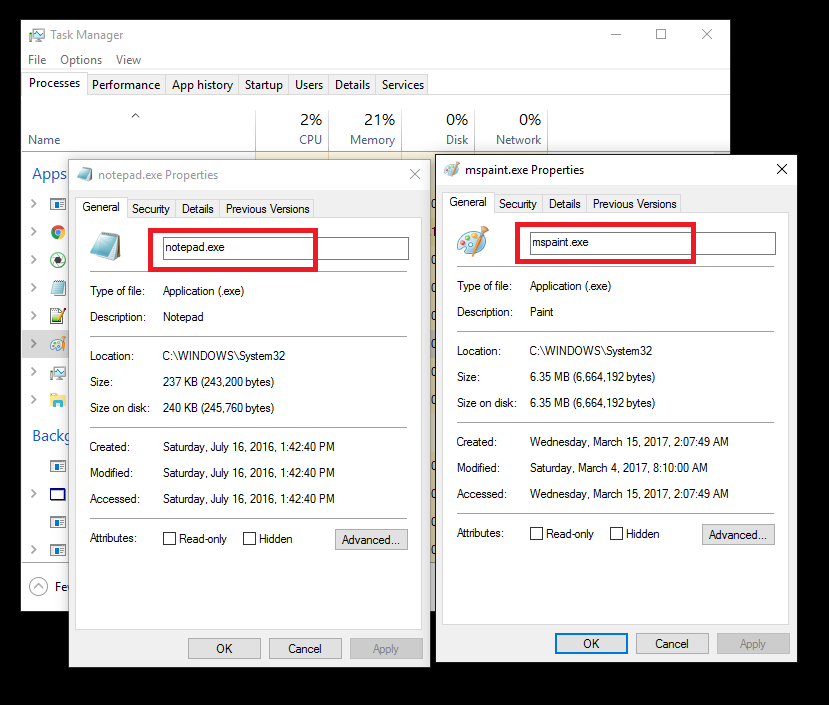The image size is (829, 705).
Task: Click OK in mspaint.exe Properties
Action: (591, 644)
